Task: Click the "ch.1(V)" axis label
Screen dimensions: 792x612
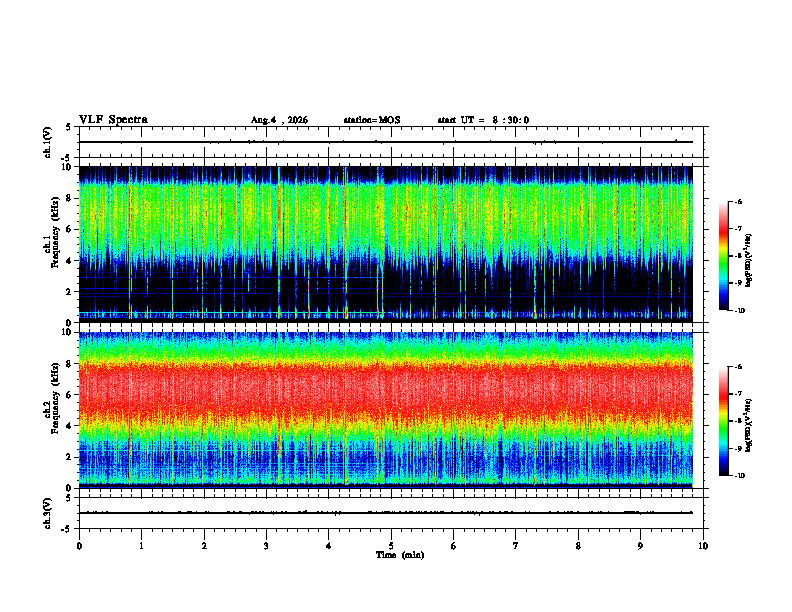Action: 47,142
